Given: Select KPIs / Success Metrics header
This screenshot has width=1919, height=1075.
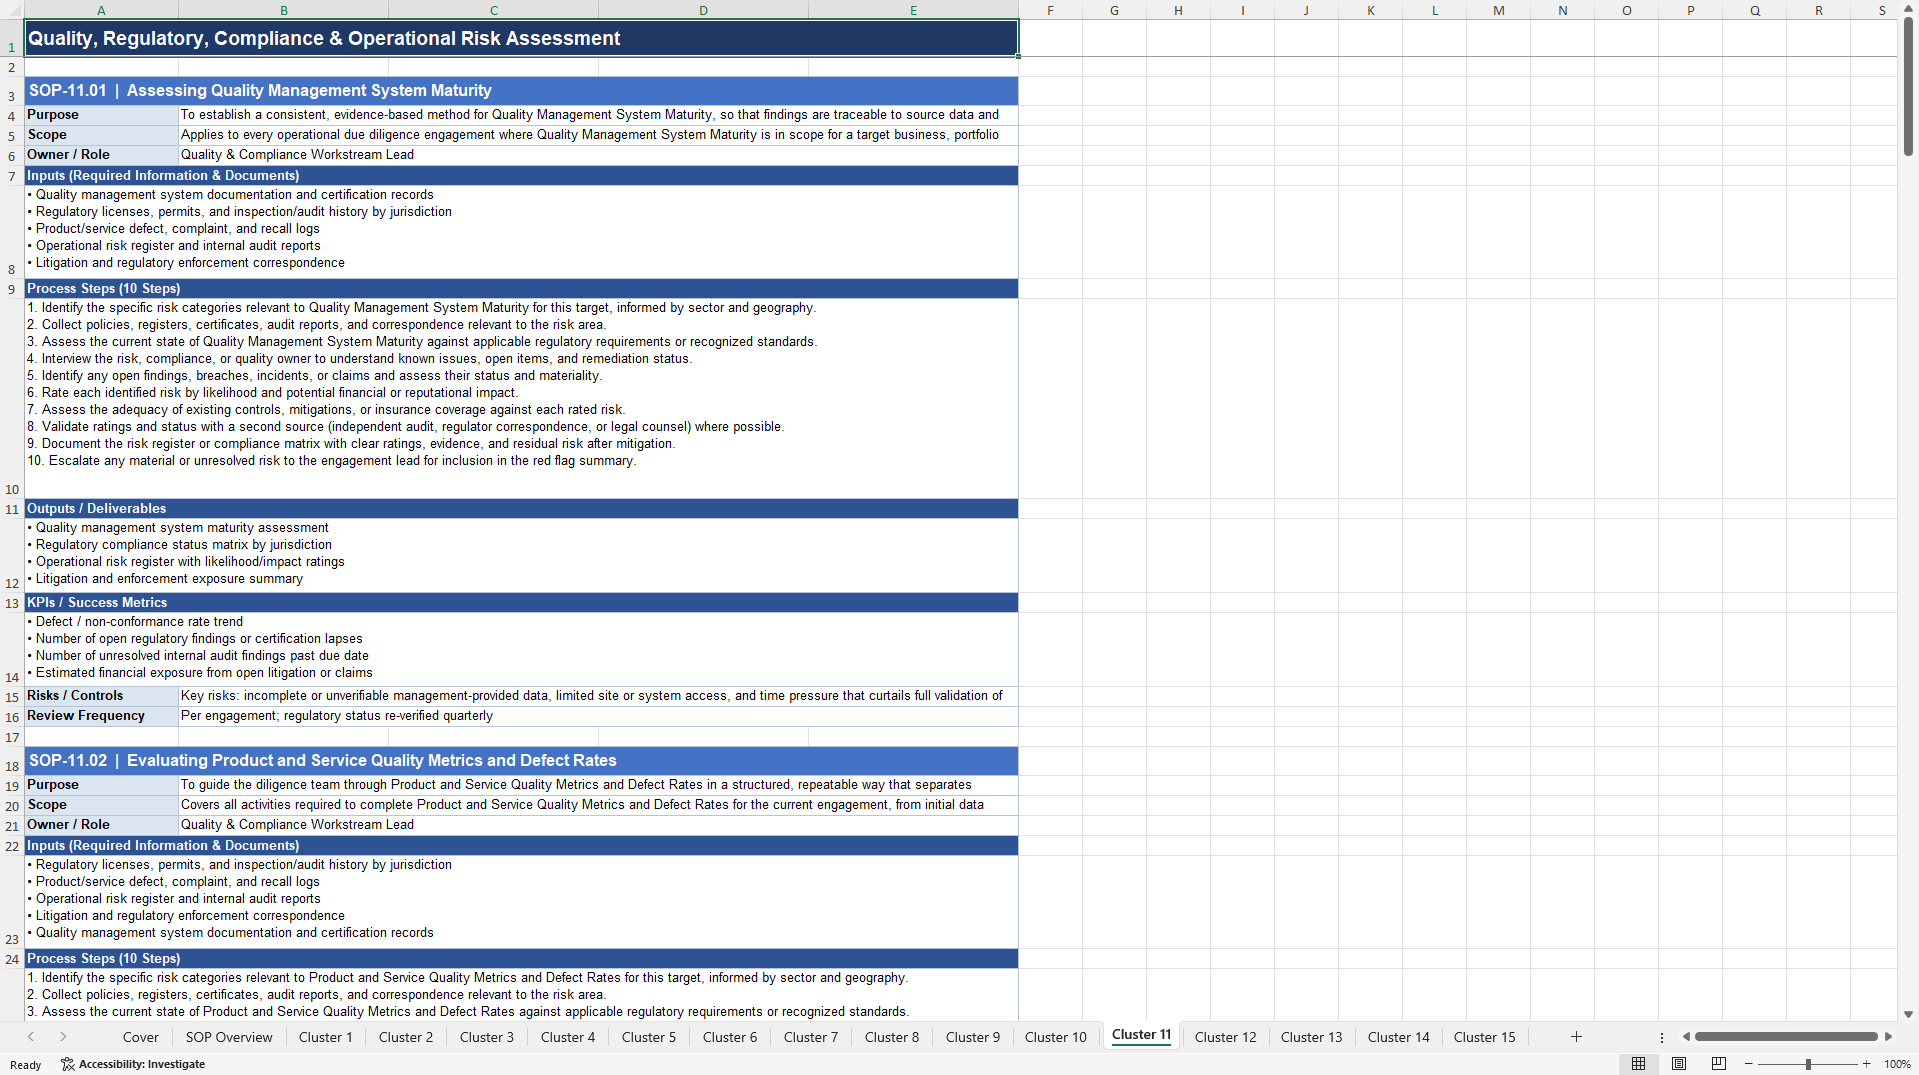Looking at the screenshot, I should (521, 603).
